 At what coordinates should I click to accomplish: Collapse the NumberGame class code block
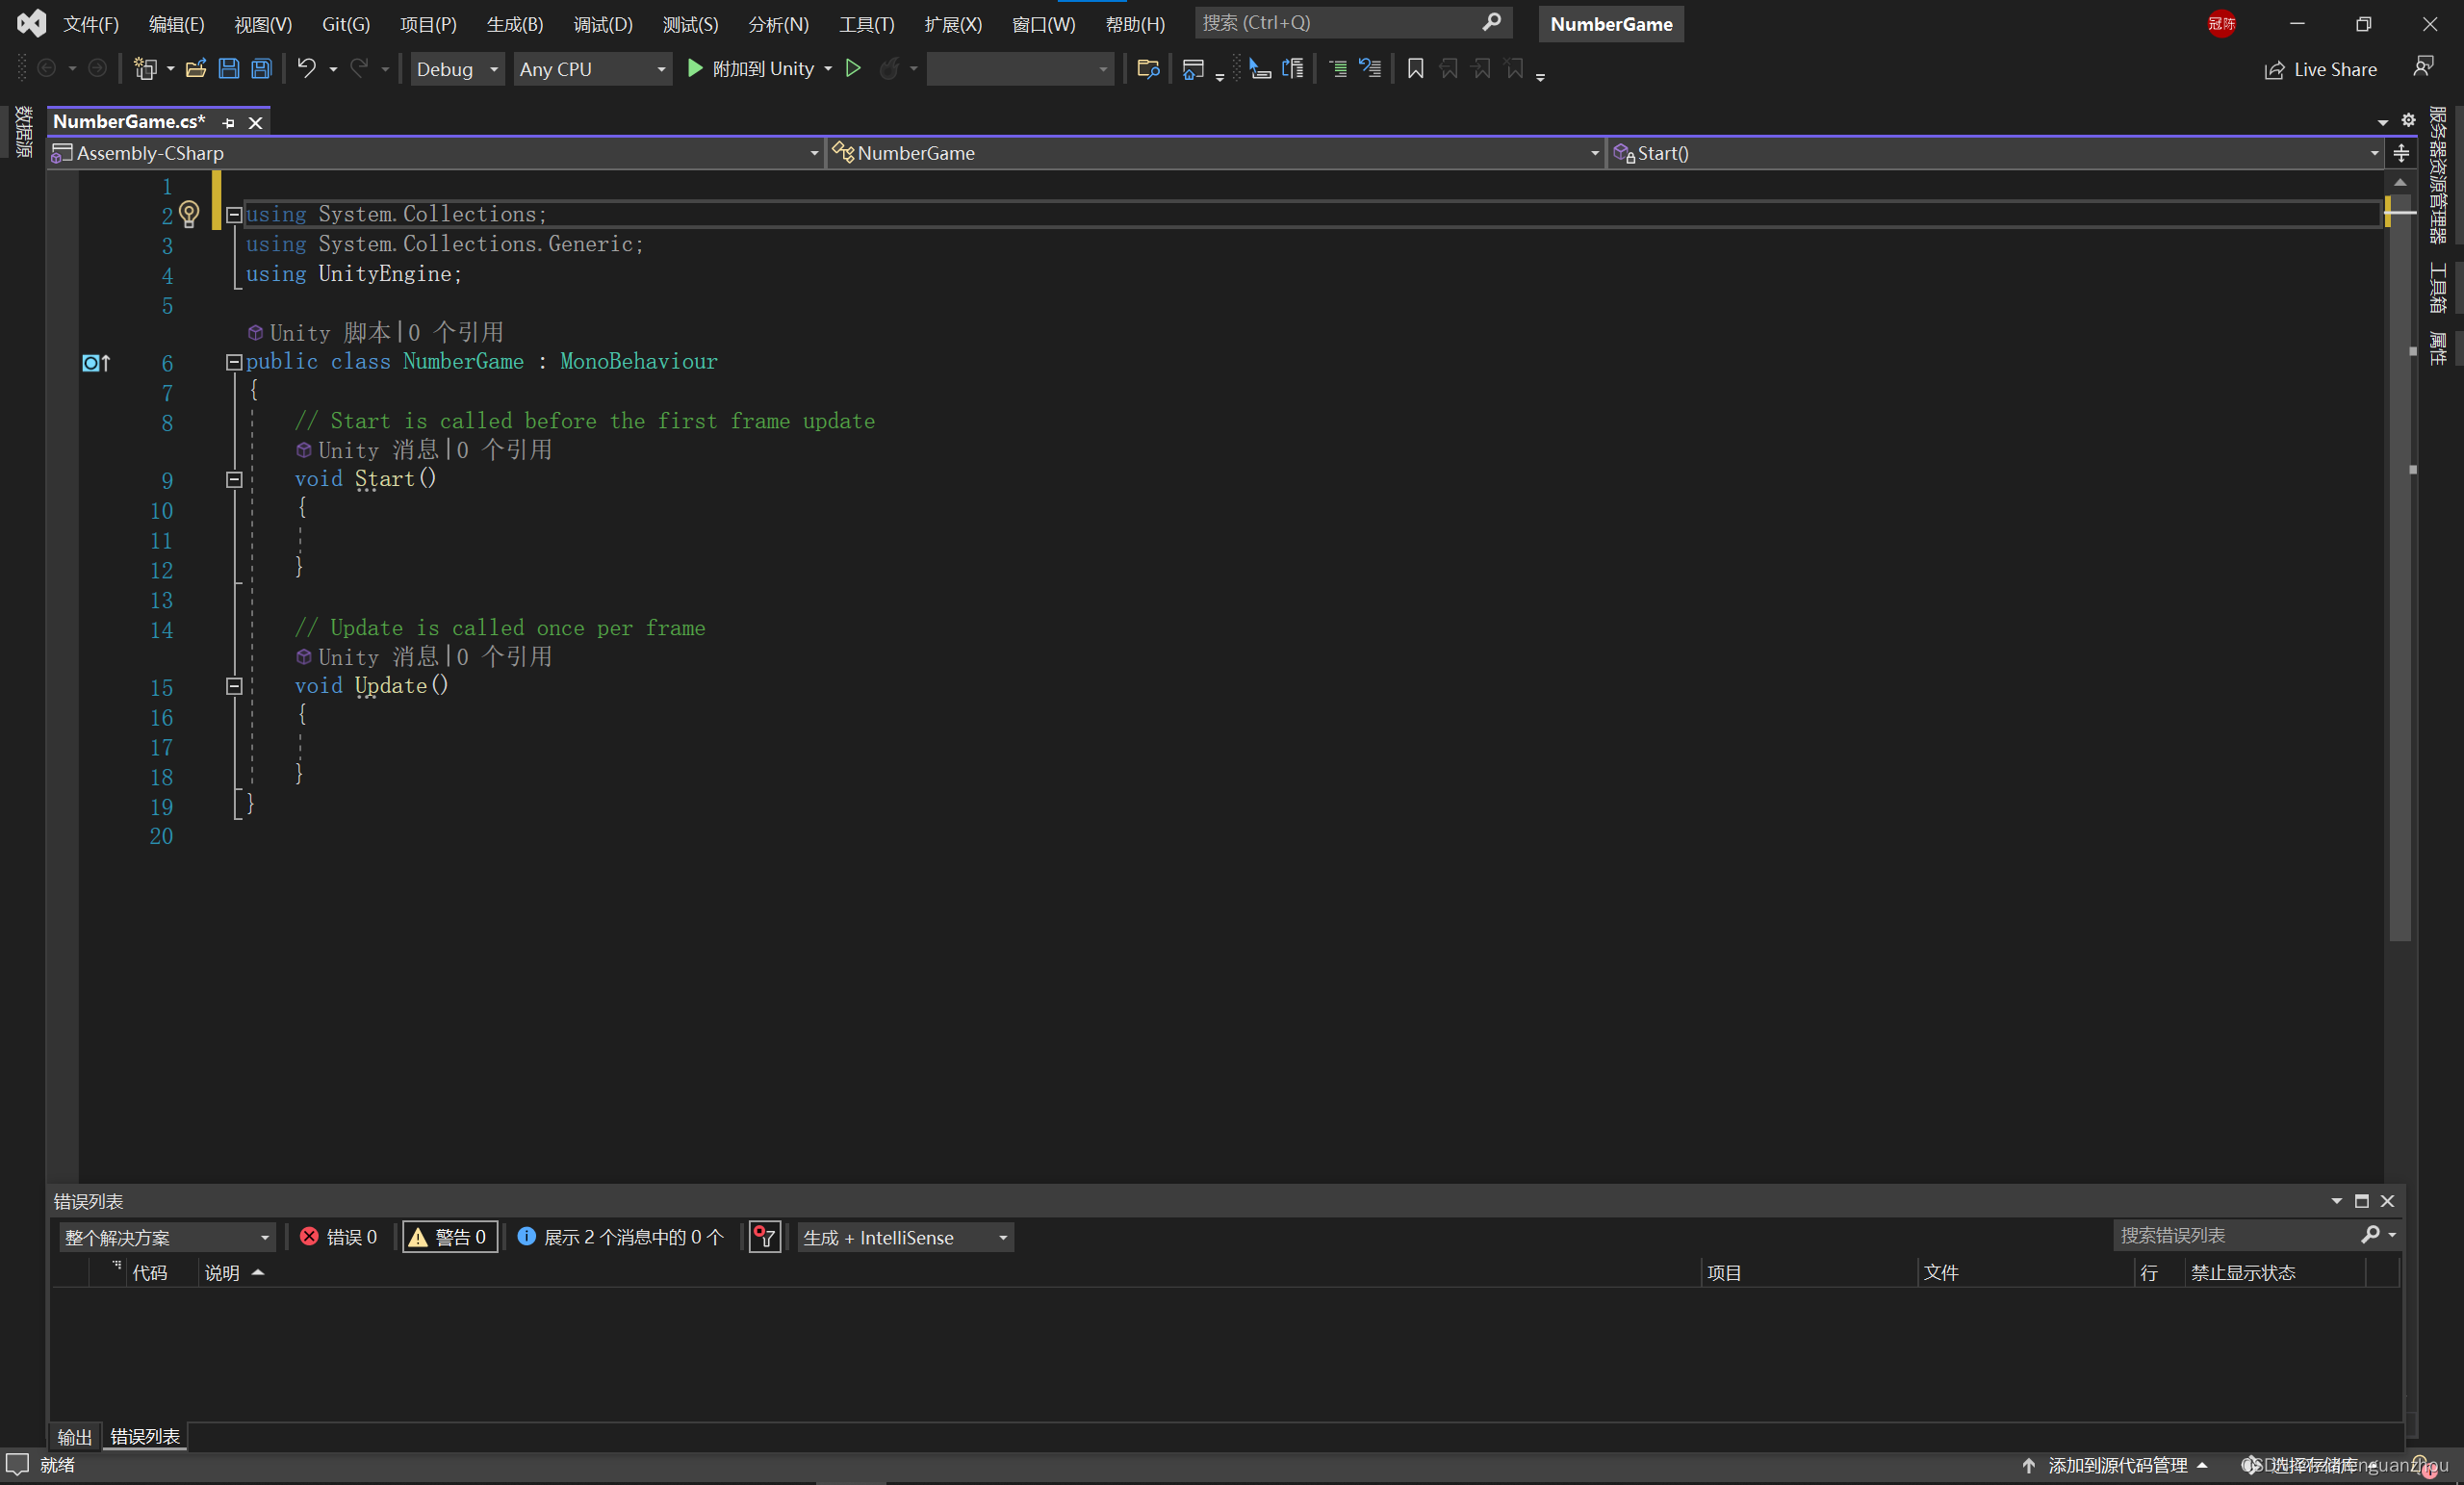(234, 362)
